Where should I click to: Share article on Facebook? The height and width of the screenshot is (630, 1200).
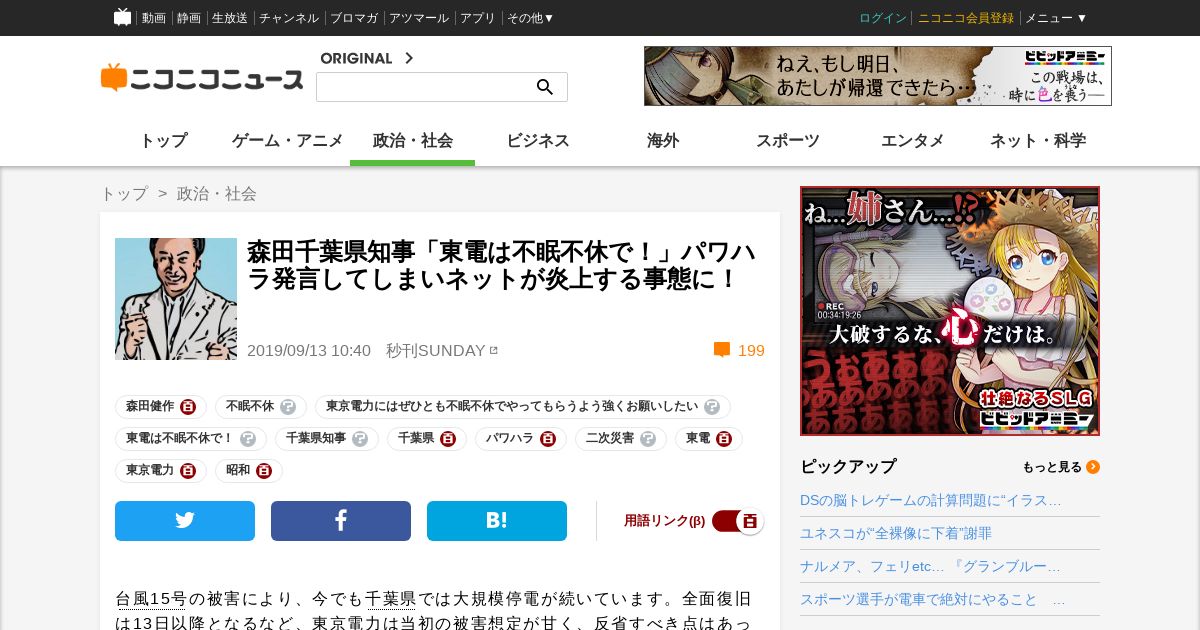(x=341, y=521)
